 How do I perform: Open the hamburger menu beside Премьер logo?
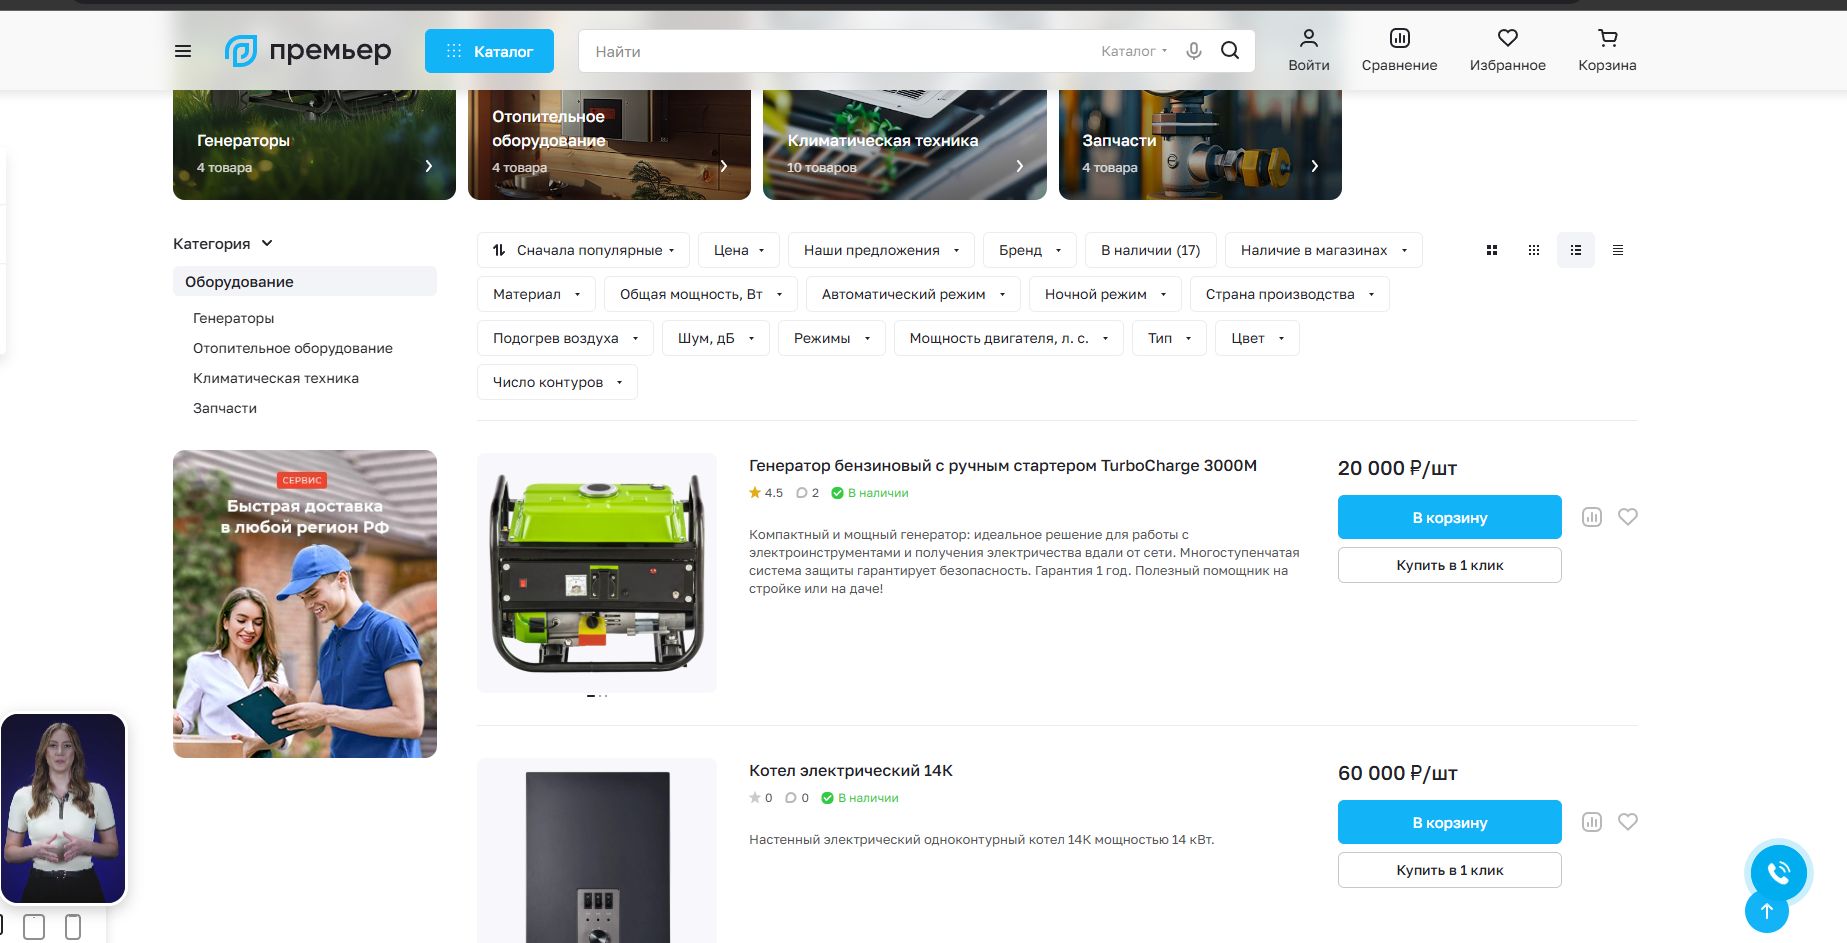pyautogui.click(x=183, y=51)
